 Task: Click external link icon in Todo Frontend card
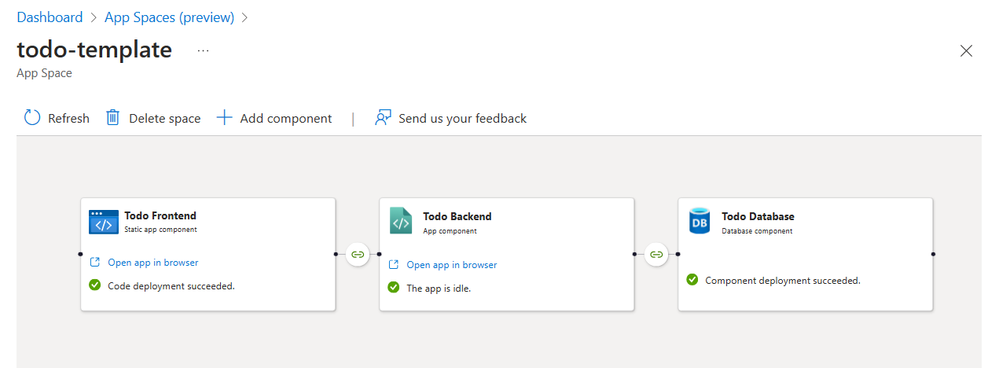click(x=95, y=262)
